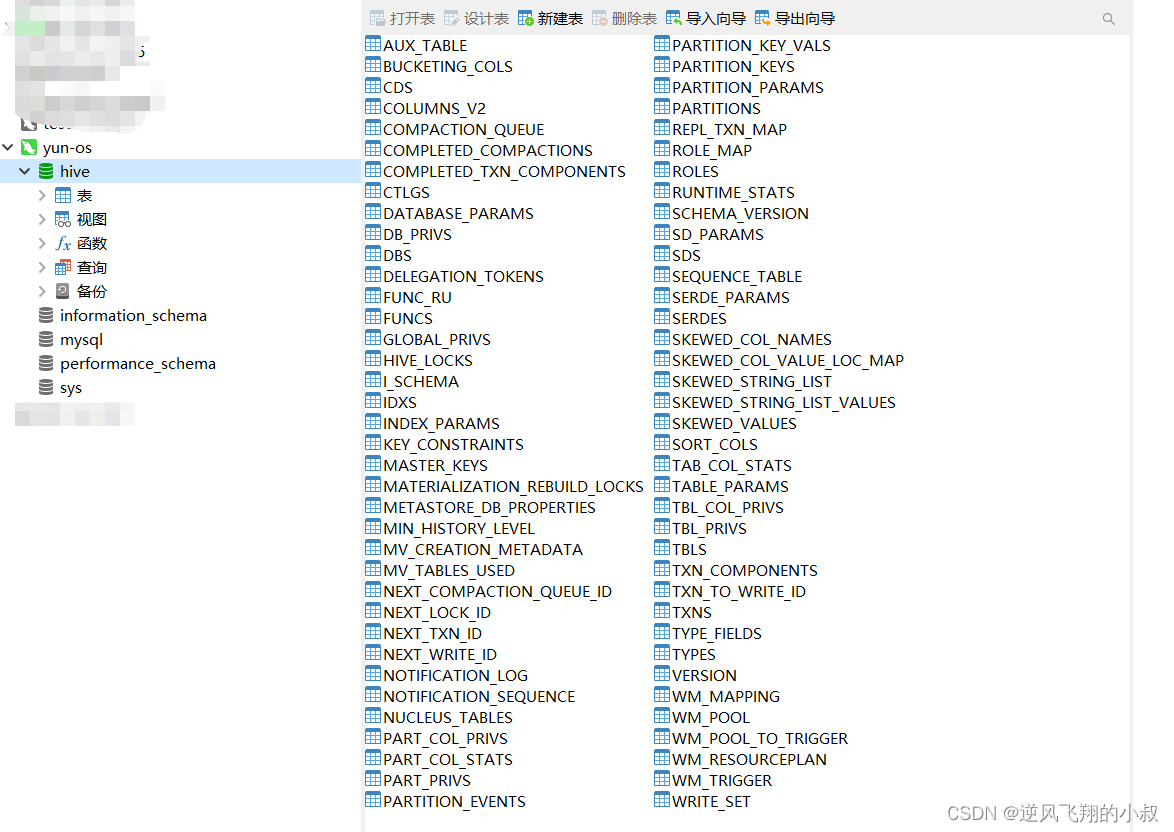Select the PARTITION_EVENTS table name
The width and height of the screenshot is (1174, 832).
click(x=454, y=801)
